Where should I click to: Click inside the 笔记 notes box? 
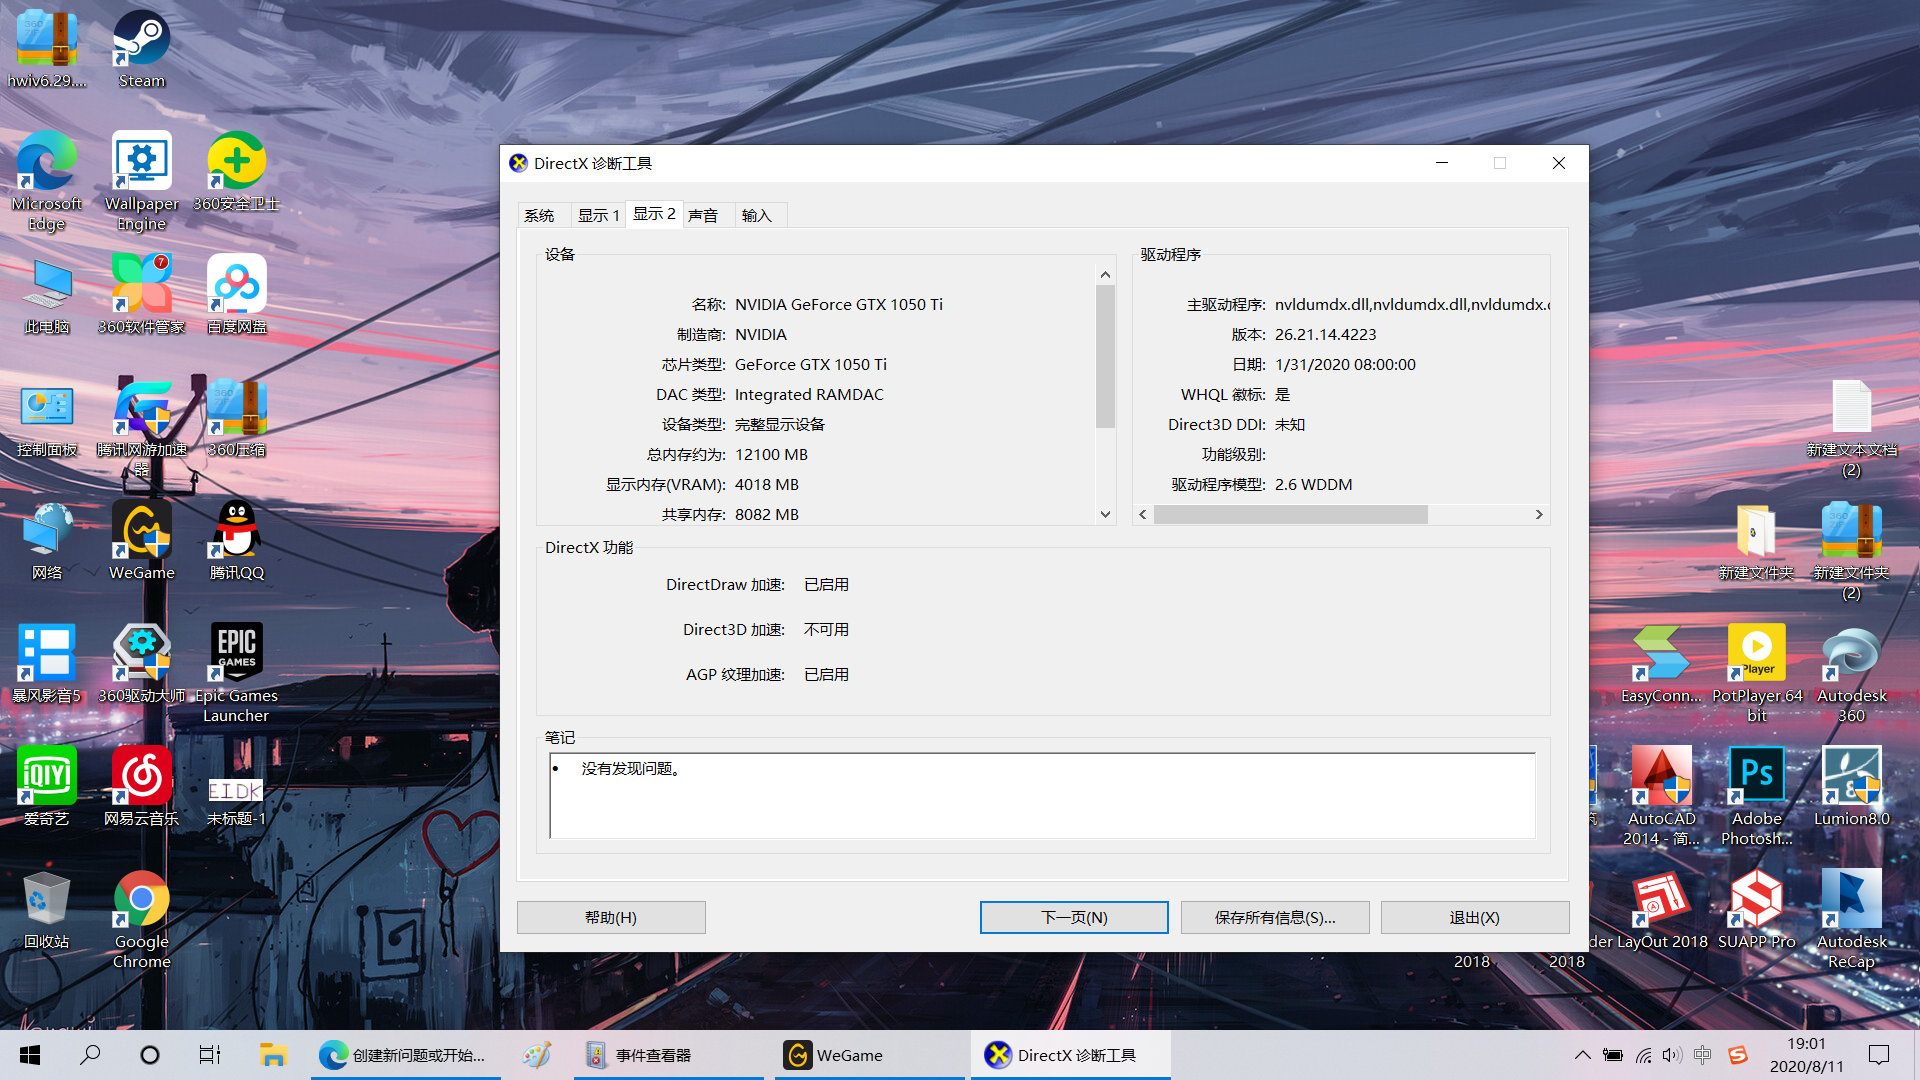coord(1042,795)
